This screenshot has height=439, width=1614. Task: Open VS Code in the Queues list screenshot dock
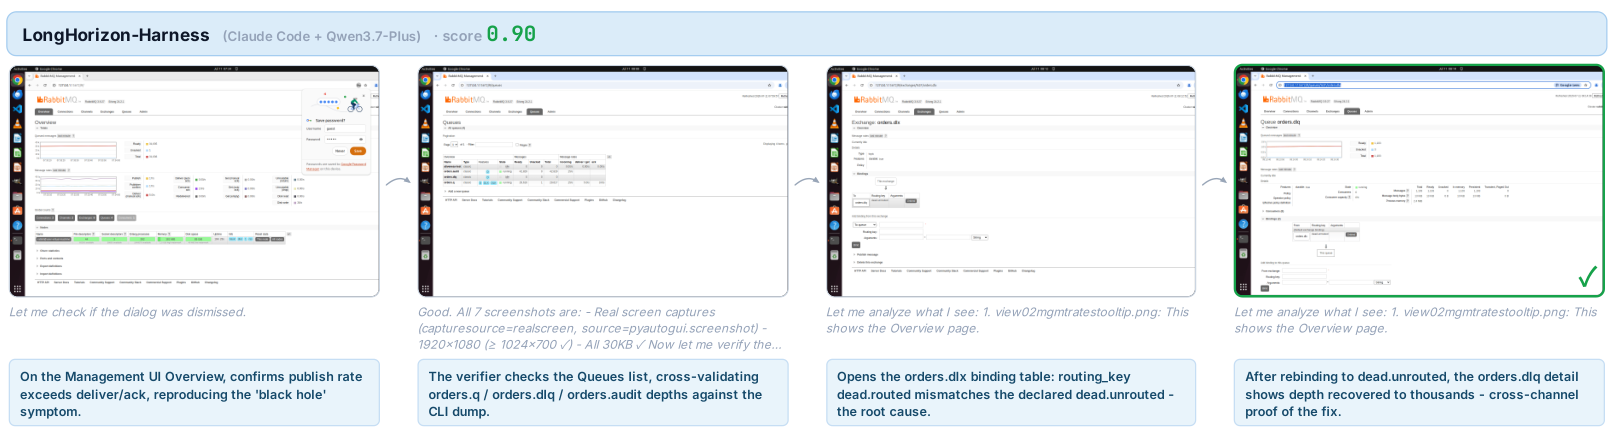425,109
